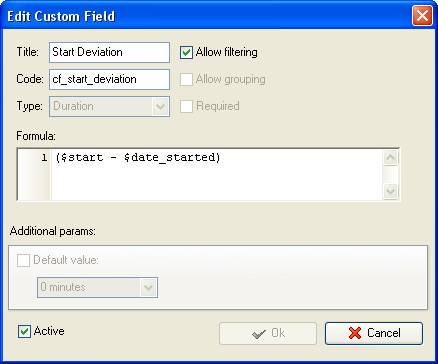Click the checkmark icon on Ok
The width and height of the screenshot is (438, 364).
tap(259, 333)
